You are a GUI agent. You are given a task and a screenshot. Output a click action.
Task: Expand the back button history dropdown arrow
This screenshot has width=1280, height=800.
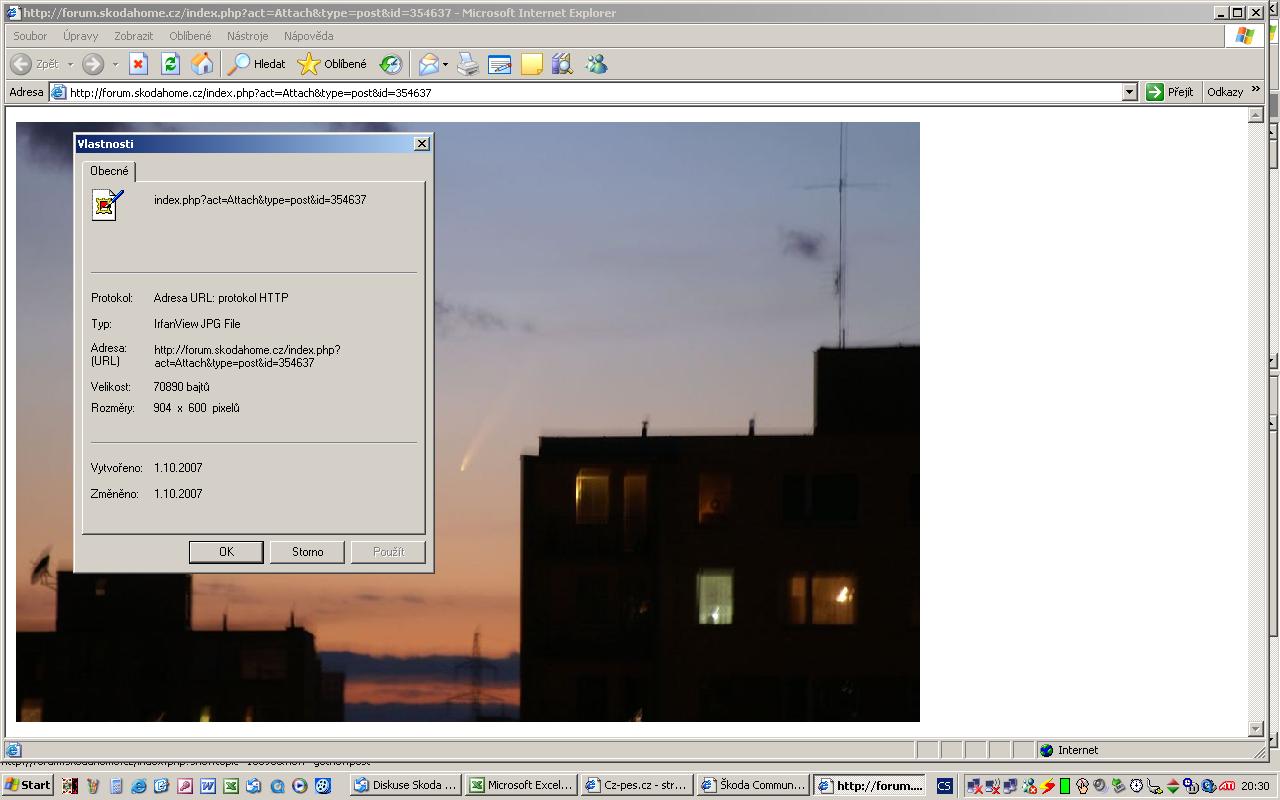[70, 64]
